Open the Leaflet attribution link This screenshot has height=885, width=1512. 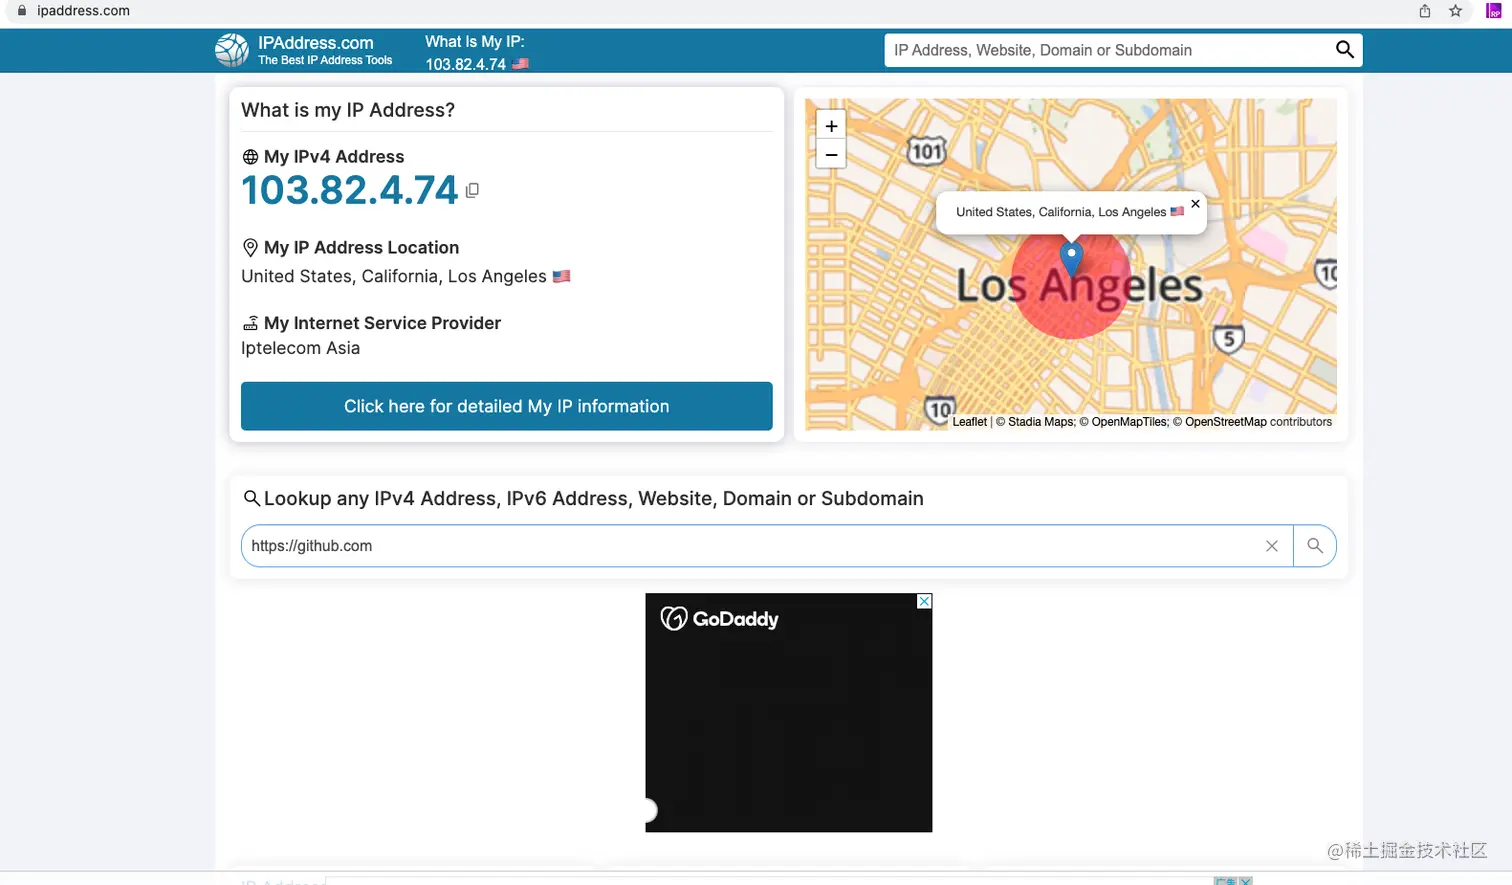pyautogui.click(x=969, y=422)
